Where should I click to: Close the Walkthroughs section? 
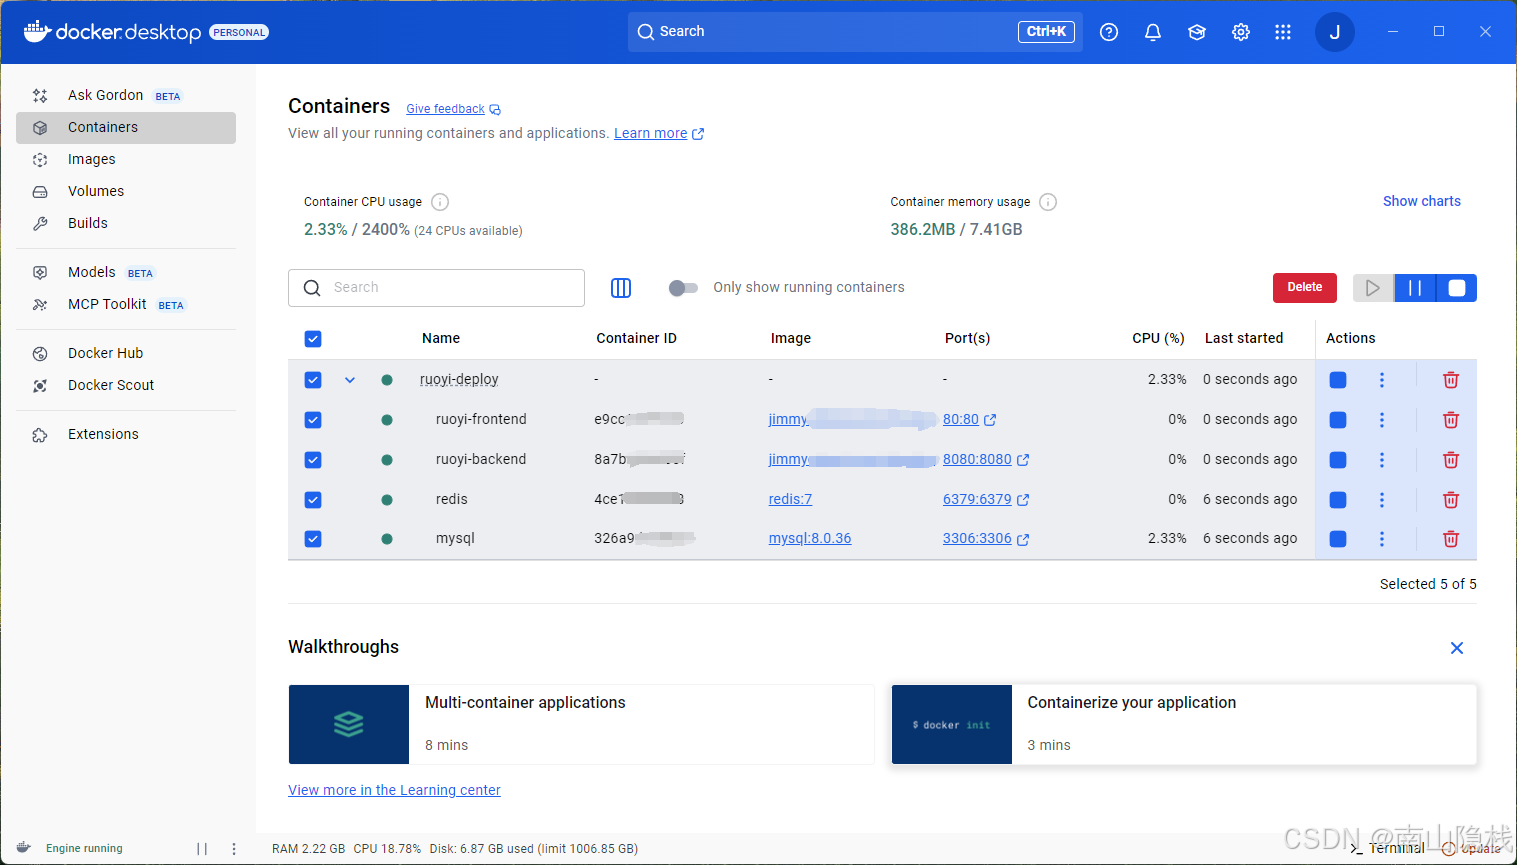click(x=1457, y=648)
